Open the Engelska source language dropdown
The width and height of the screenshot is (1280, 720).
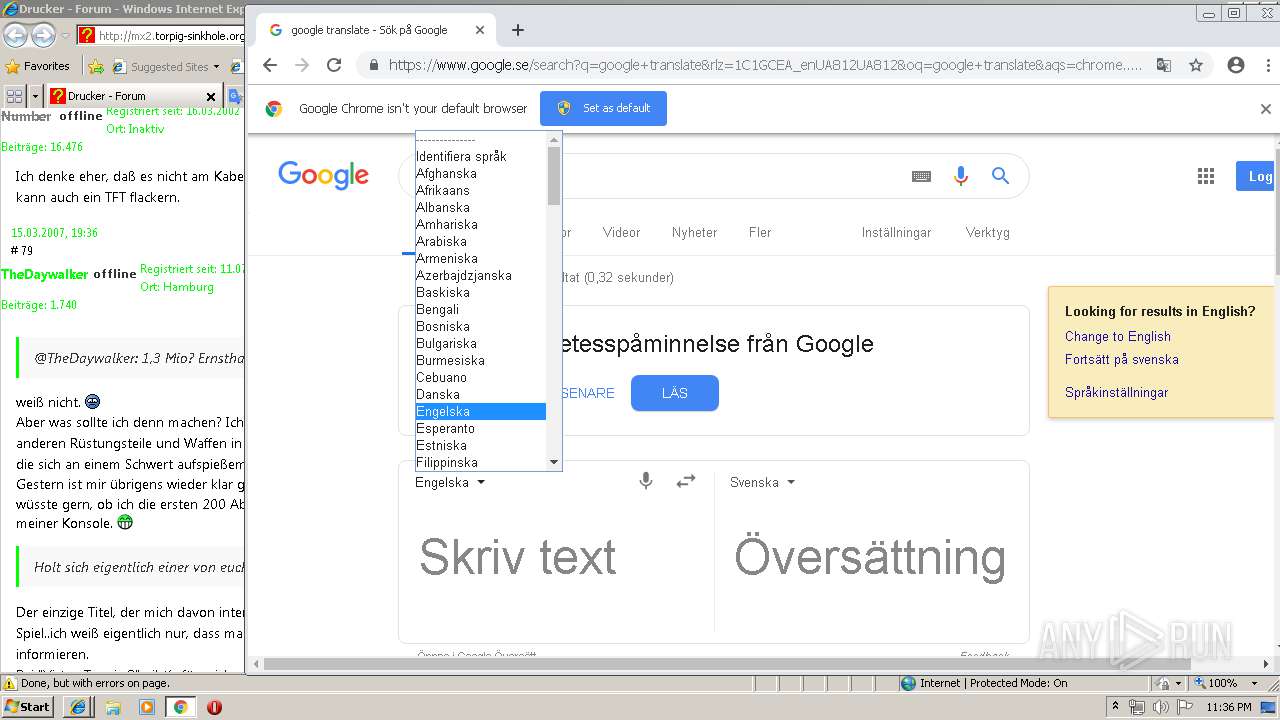coord(450,482)
